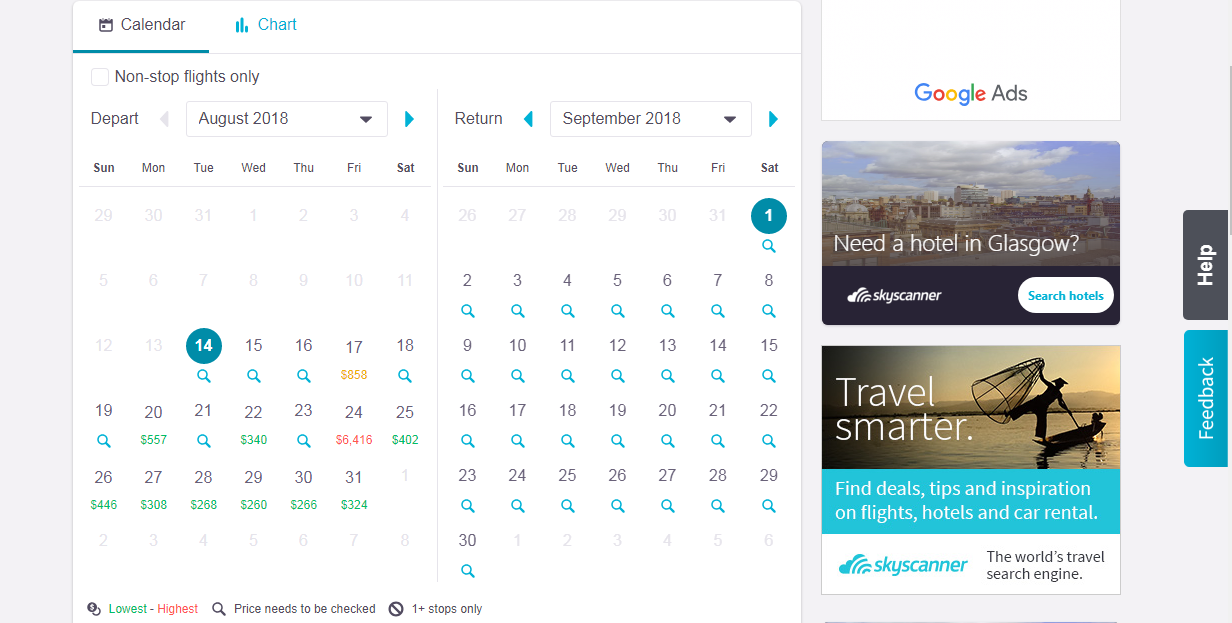Select the Calendar tab
1232x623 pixels.
click(142, 25)
